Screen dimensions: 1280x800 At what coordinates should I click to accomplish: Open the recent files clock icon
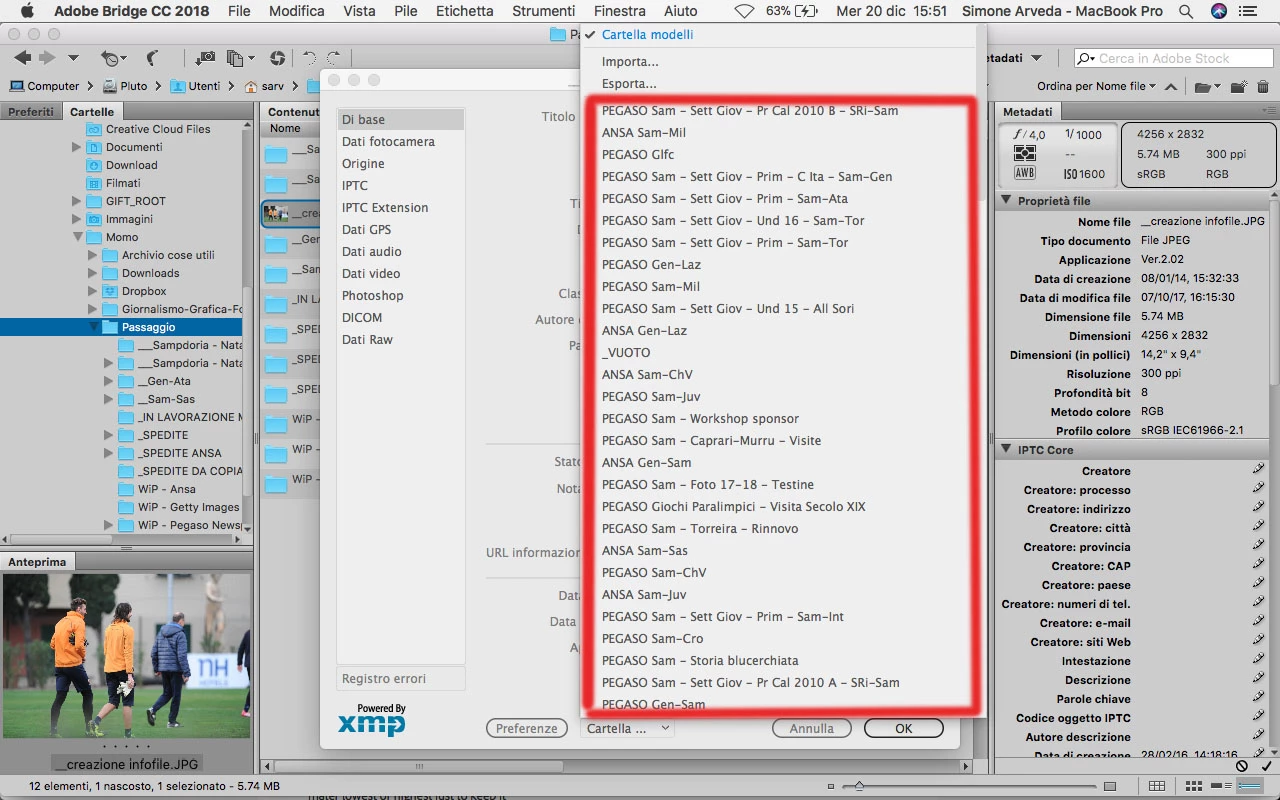pos(110,58)
